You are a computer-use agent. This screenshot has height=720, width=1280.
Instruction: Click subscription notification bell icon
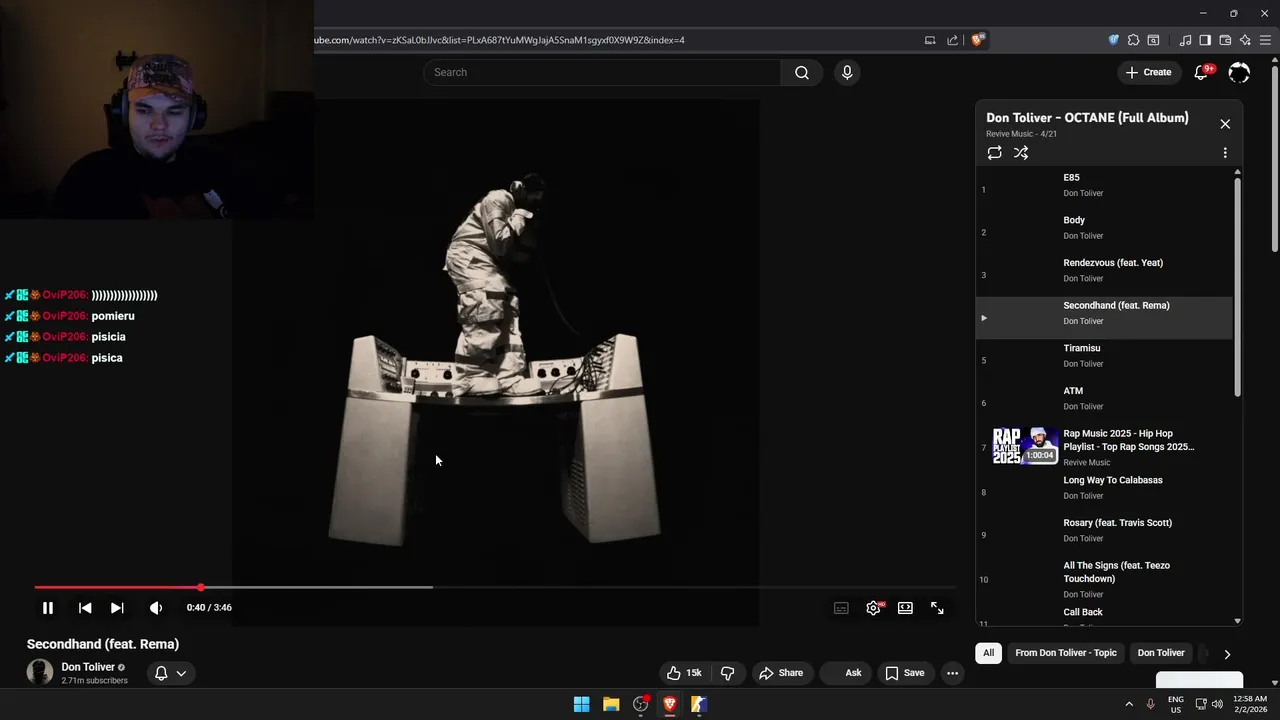(x=161, y=673)
